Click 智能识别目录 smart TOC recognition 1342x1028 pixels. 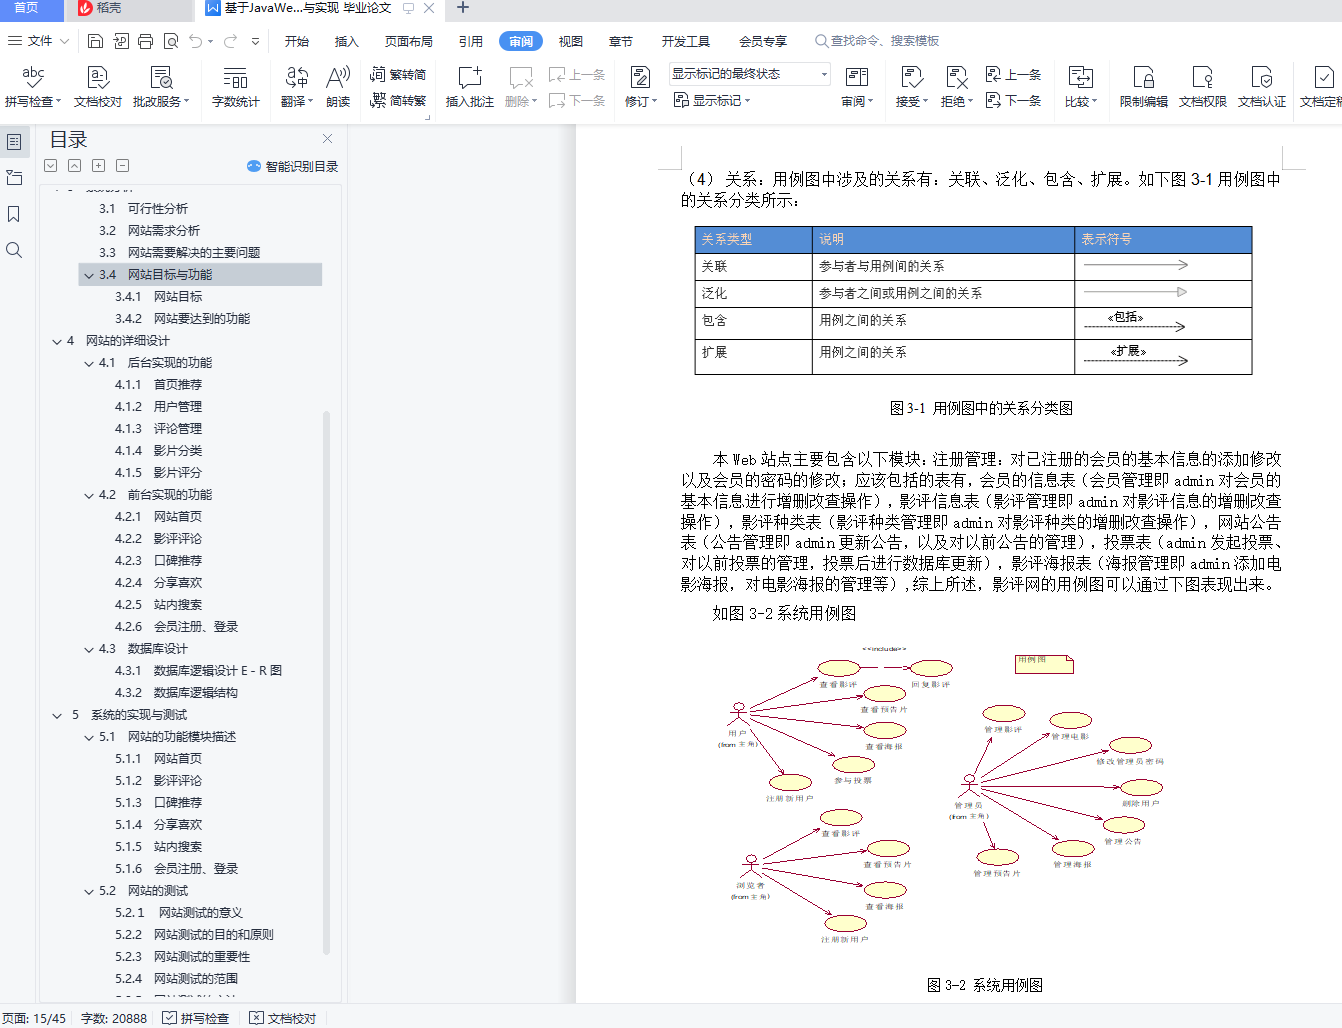(x=292, y=166)
